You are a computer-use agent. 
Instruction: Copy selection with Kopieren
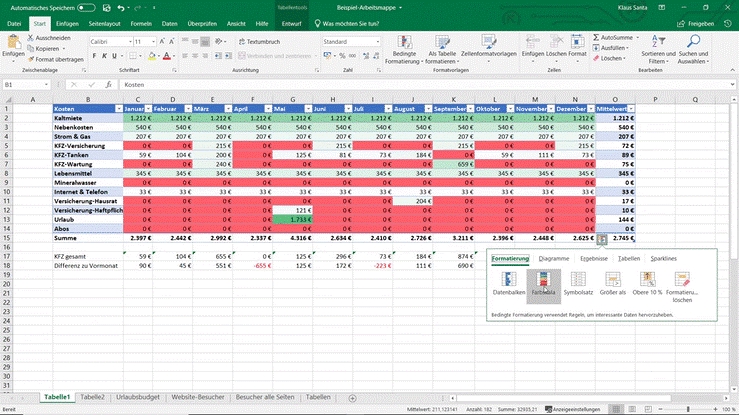tap(46, 49)
